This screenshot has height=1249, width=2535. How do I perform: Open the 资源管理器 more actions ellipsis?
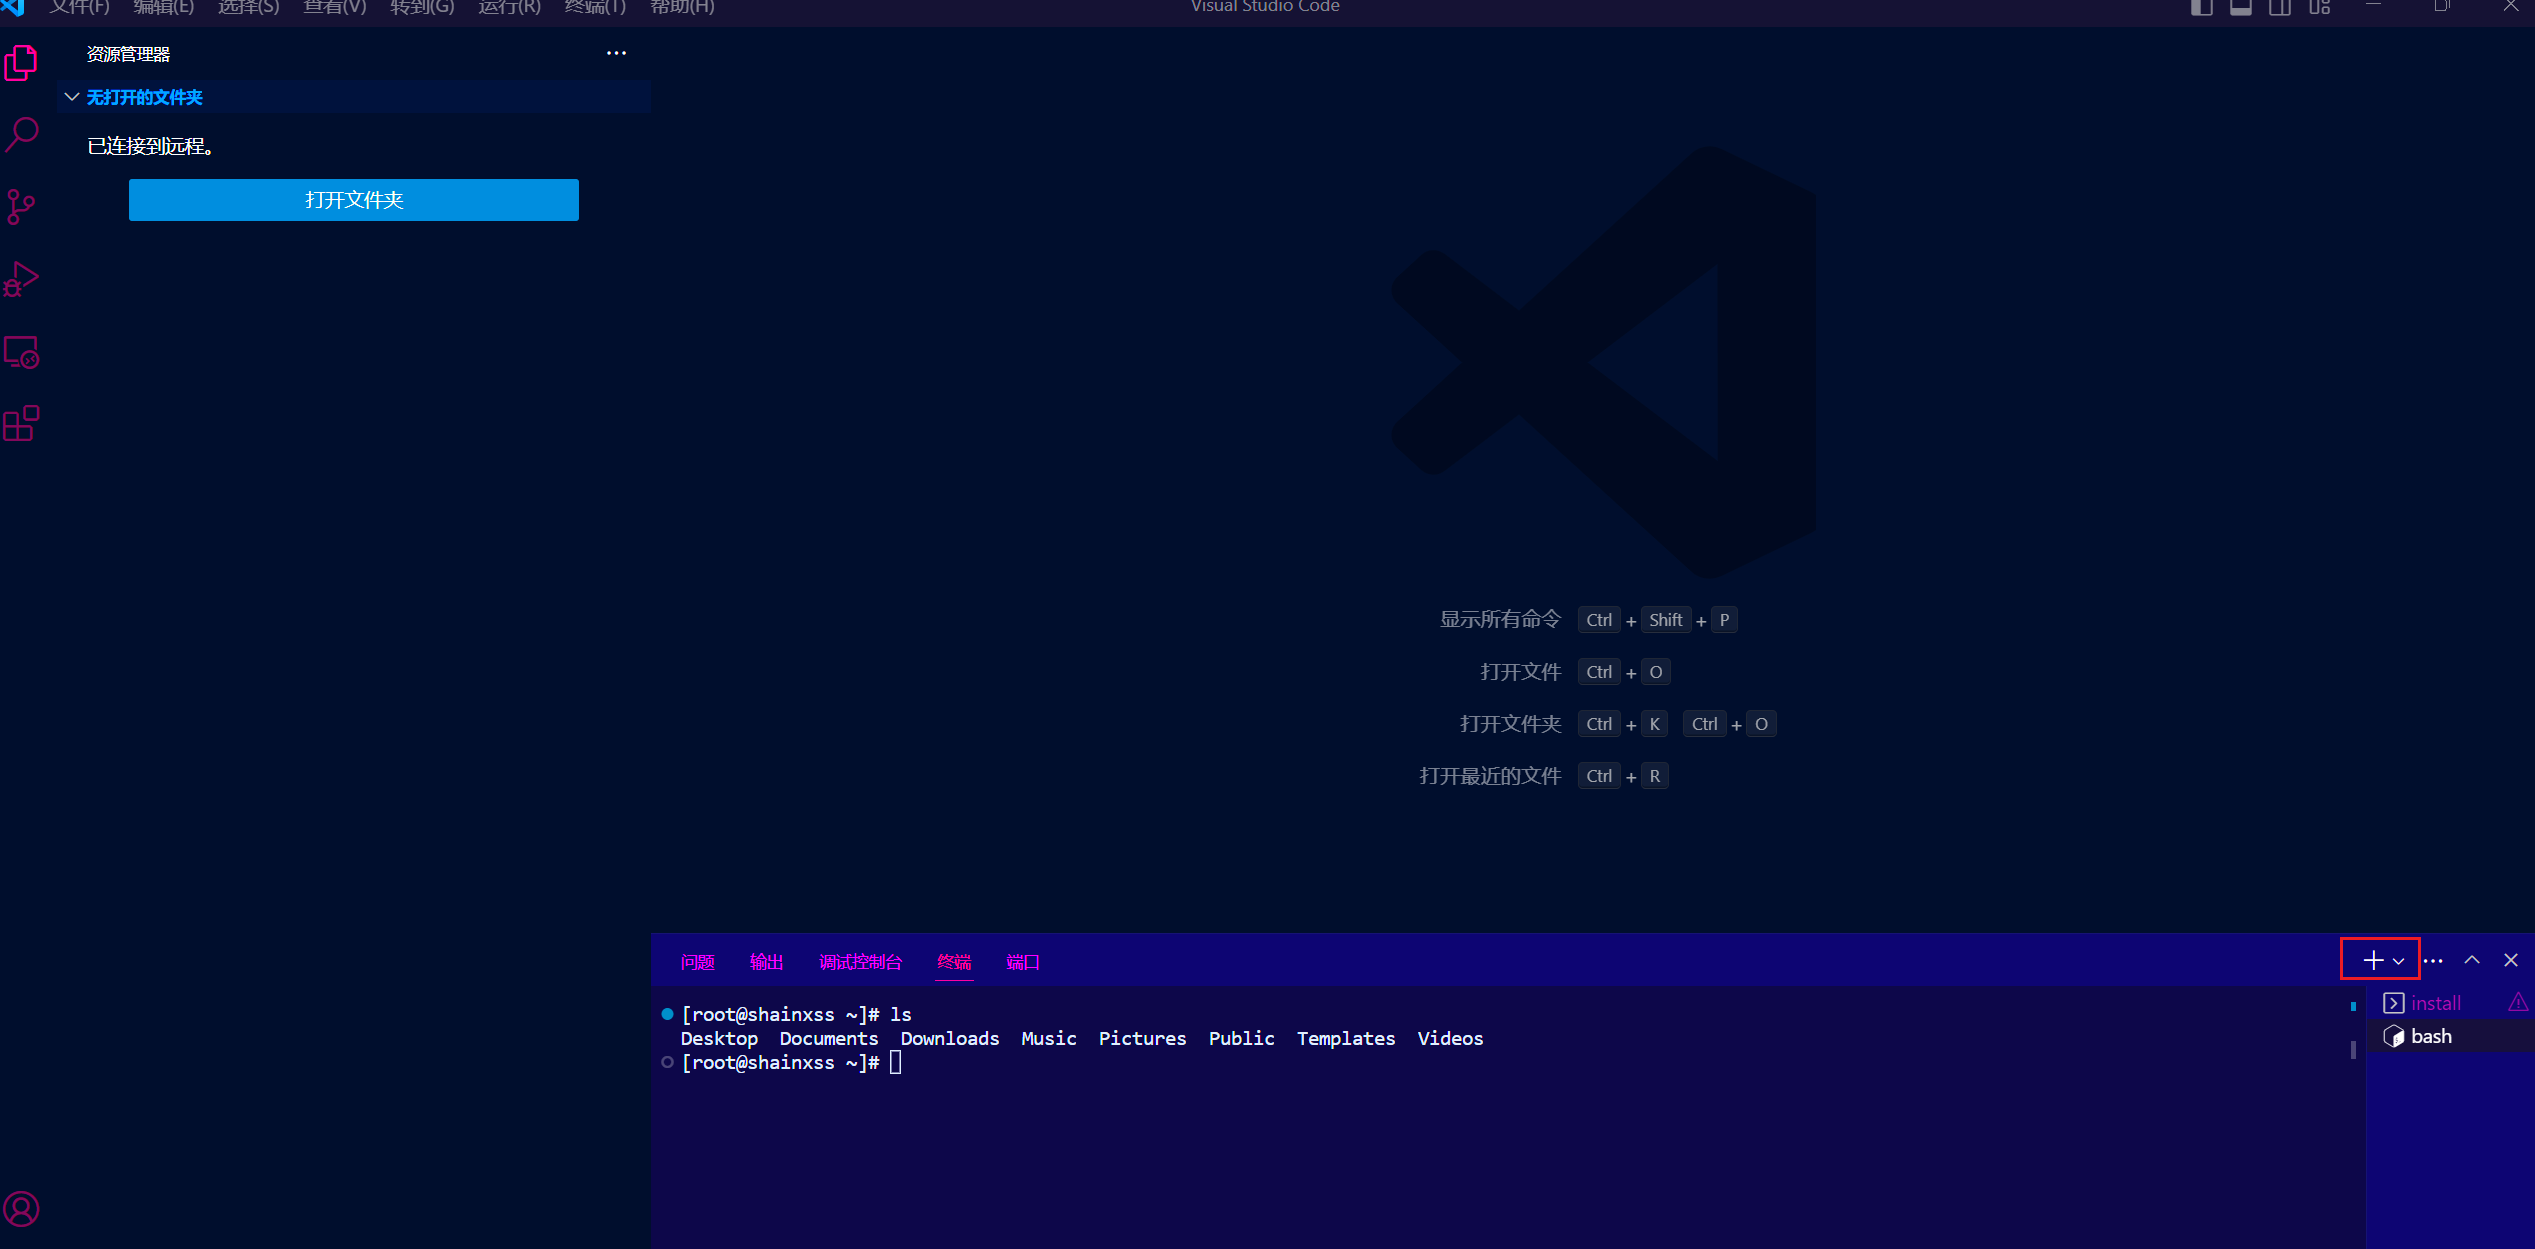click(616, 53)
